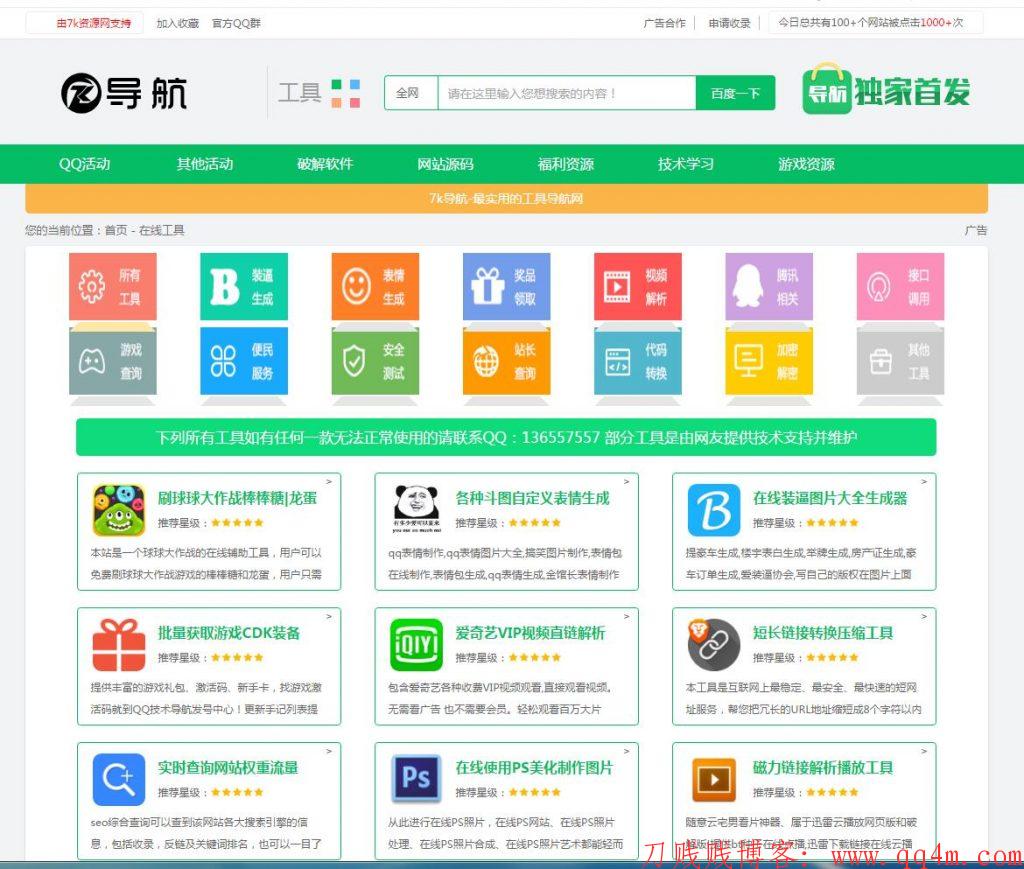Expand arrow on 在线装逼图片大全生成器 card
The image size is (1024, 869).
coord(924,482)
